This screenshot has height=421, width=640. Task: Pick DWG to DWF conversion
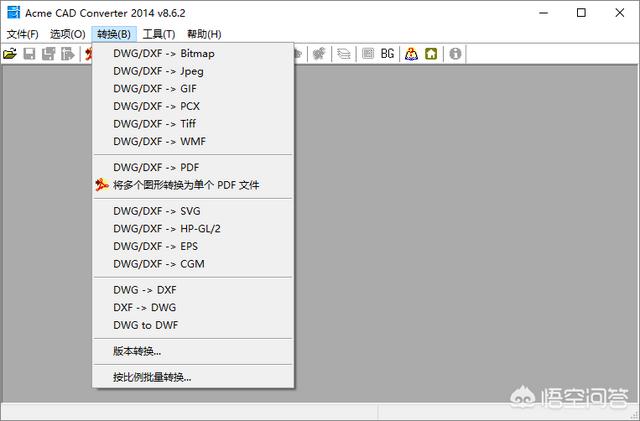(146, 325)
